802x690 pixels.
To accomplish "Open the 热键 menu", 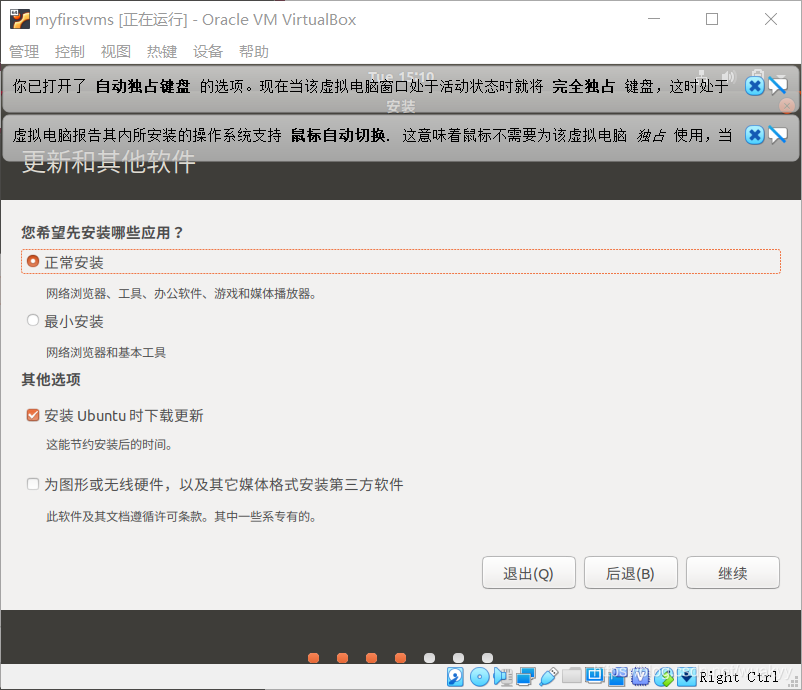I will point(162,52).
